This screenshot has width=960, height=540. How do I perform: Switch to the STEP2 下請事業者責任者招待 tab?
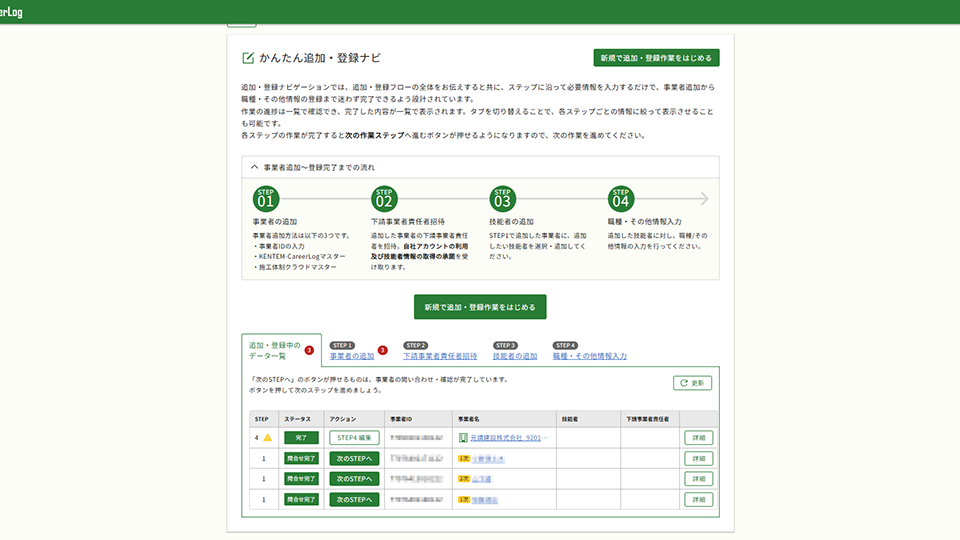pos(440,356)
